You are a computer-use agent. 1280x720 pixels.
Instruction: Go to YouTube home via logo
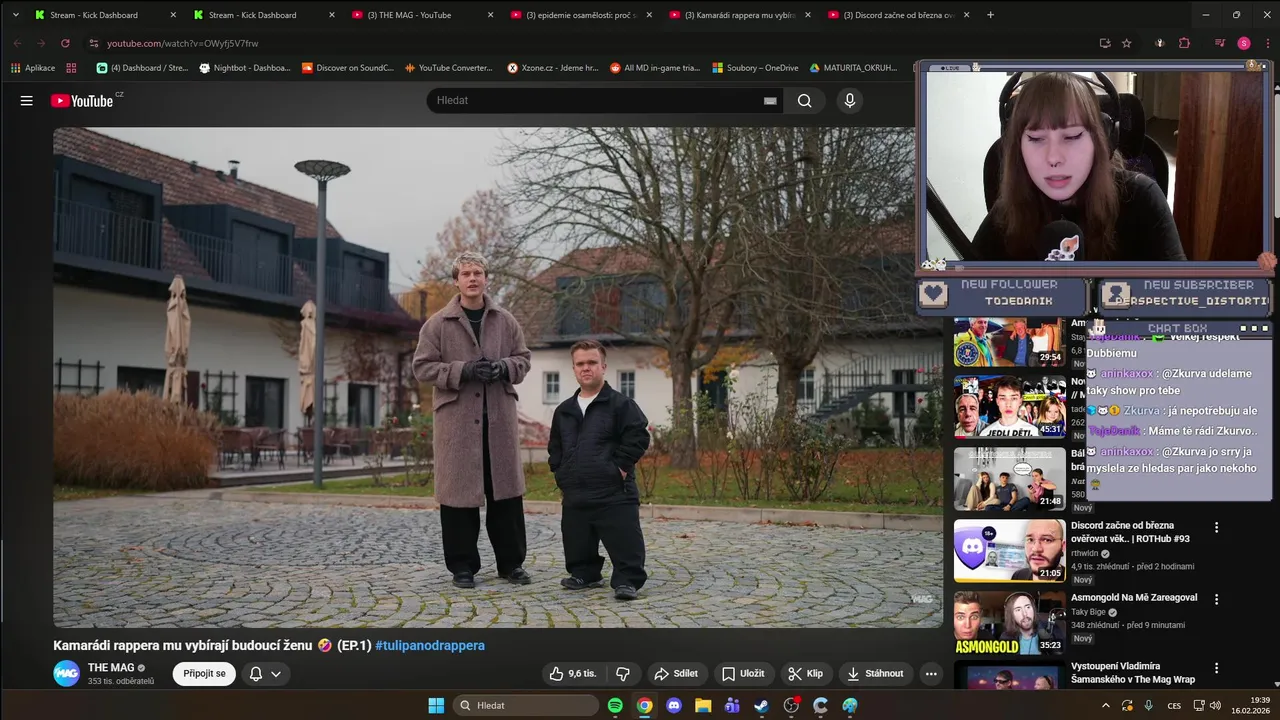pos(82,100)
